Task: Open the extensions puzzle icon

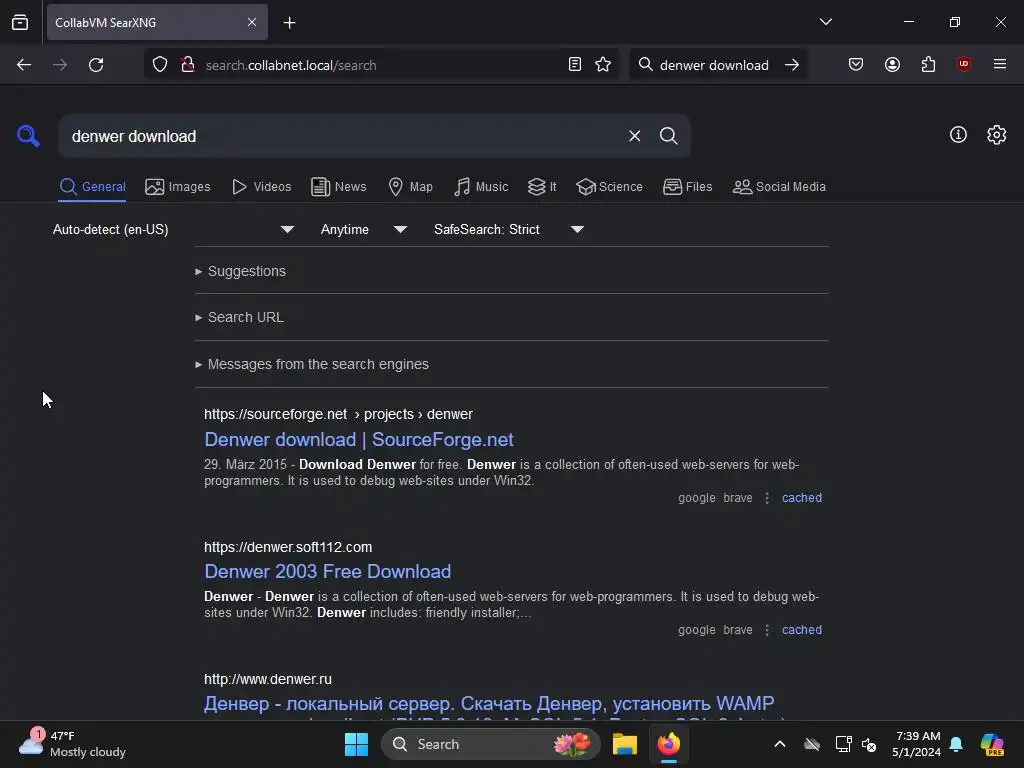Action: click(928, 64)
